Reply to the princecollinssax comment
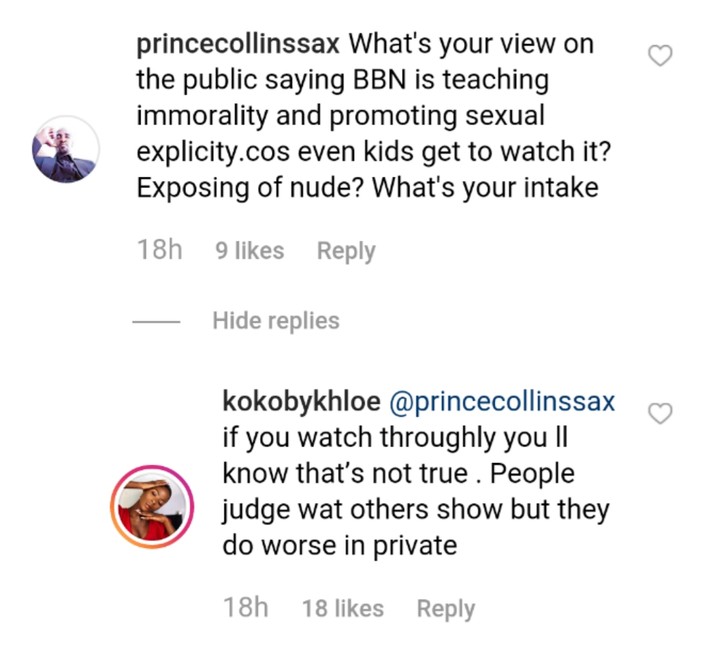The height and width of the screenshot is (646, 720). pos(346,251)
